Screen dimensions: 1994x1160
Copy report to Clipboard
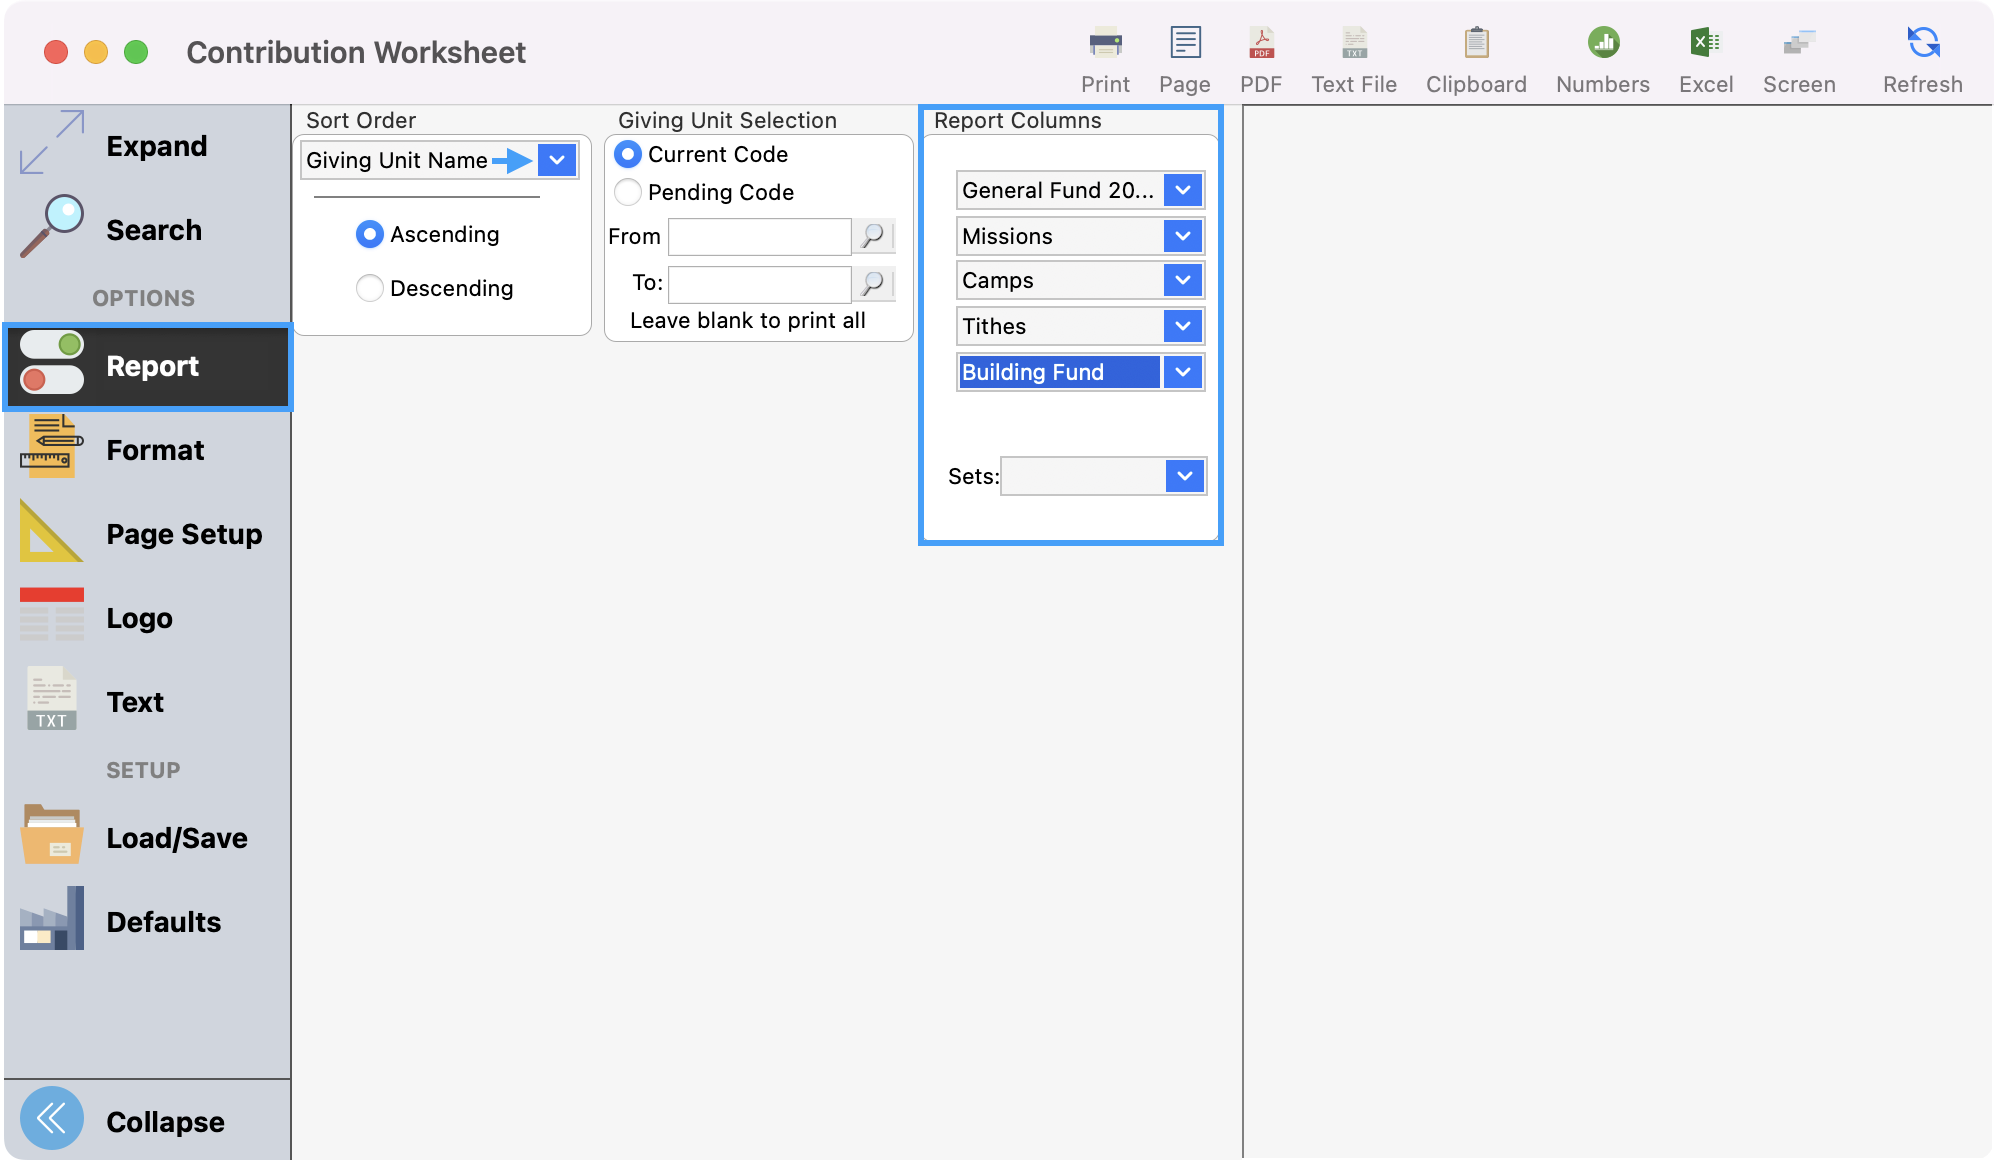(1475, 55)
